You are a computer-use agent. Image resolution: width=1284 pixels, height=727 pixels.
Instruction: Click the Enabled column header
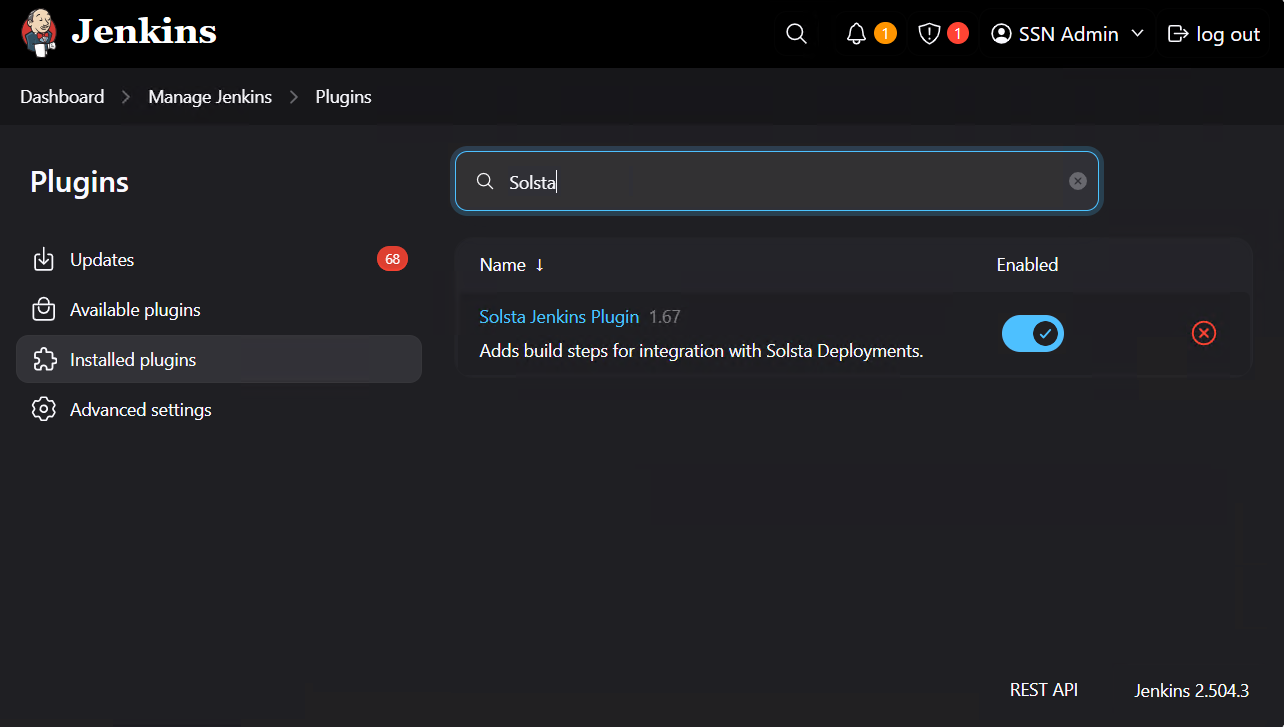1027,265
